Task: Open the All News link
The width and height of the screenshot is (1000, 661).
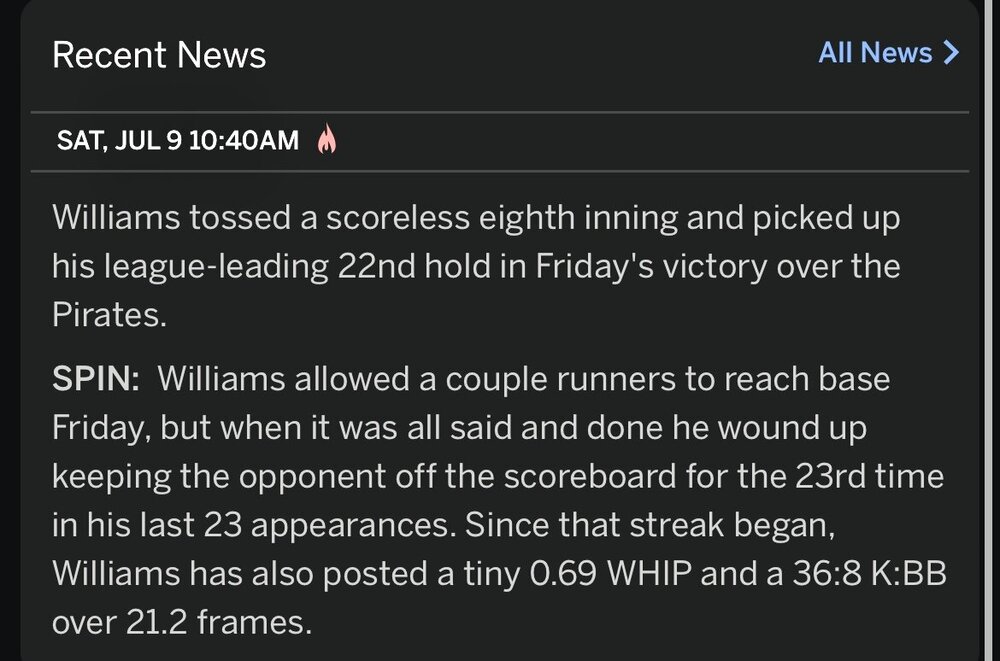Action: (875, 53)
